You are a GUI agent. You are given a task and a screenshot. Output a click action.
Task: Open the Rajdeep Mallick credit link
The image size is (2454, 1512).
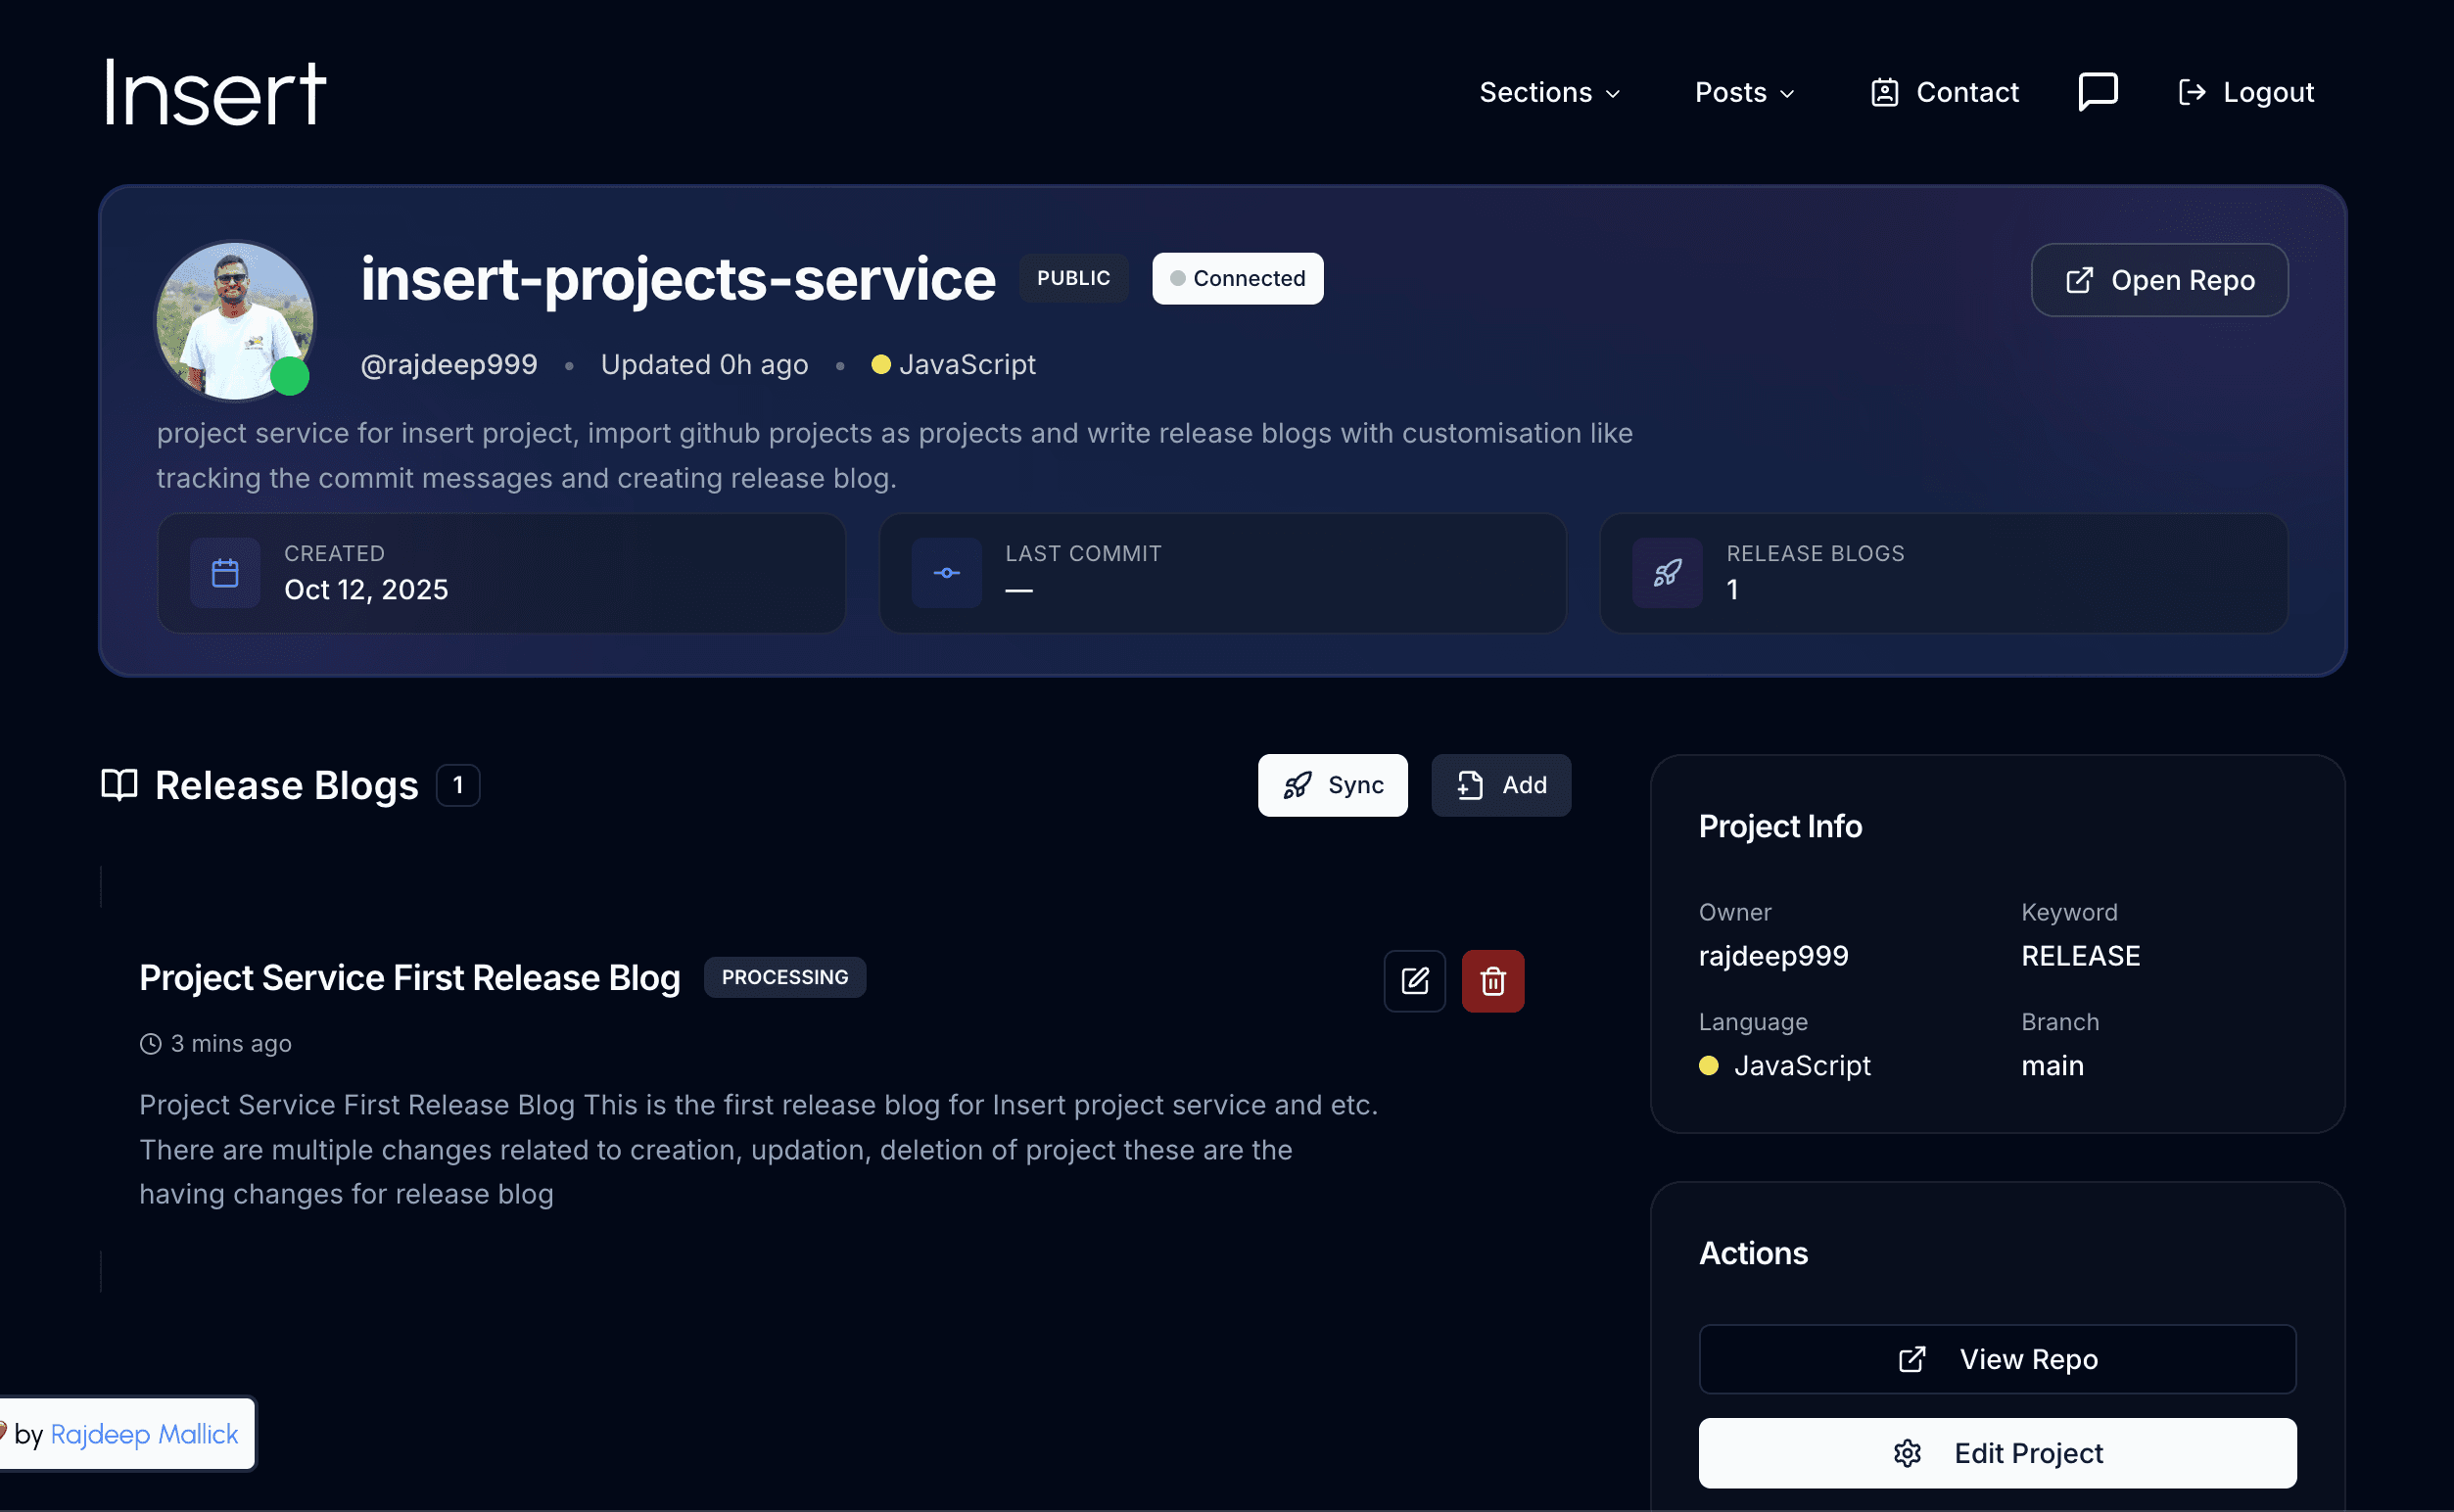tap(144, 1434)
